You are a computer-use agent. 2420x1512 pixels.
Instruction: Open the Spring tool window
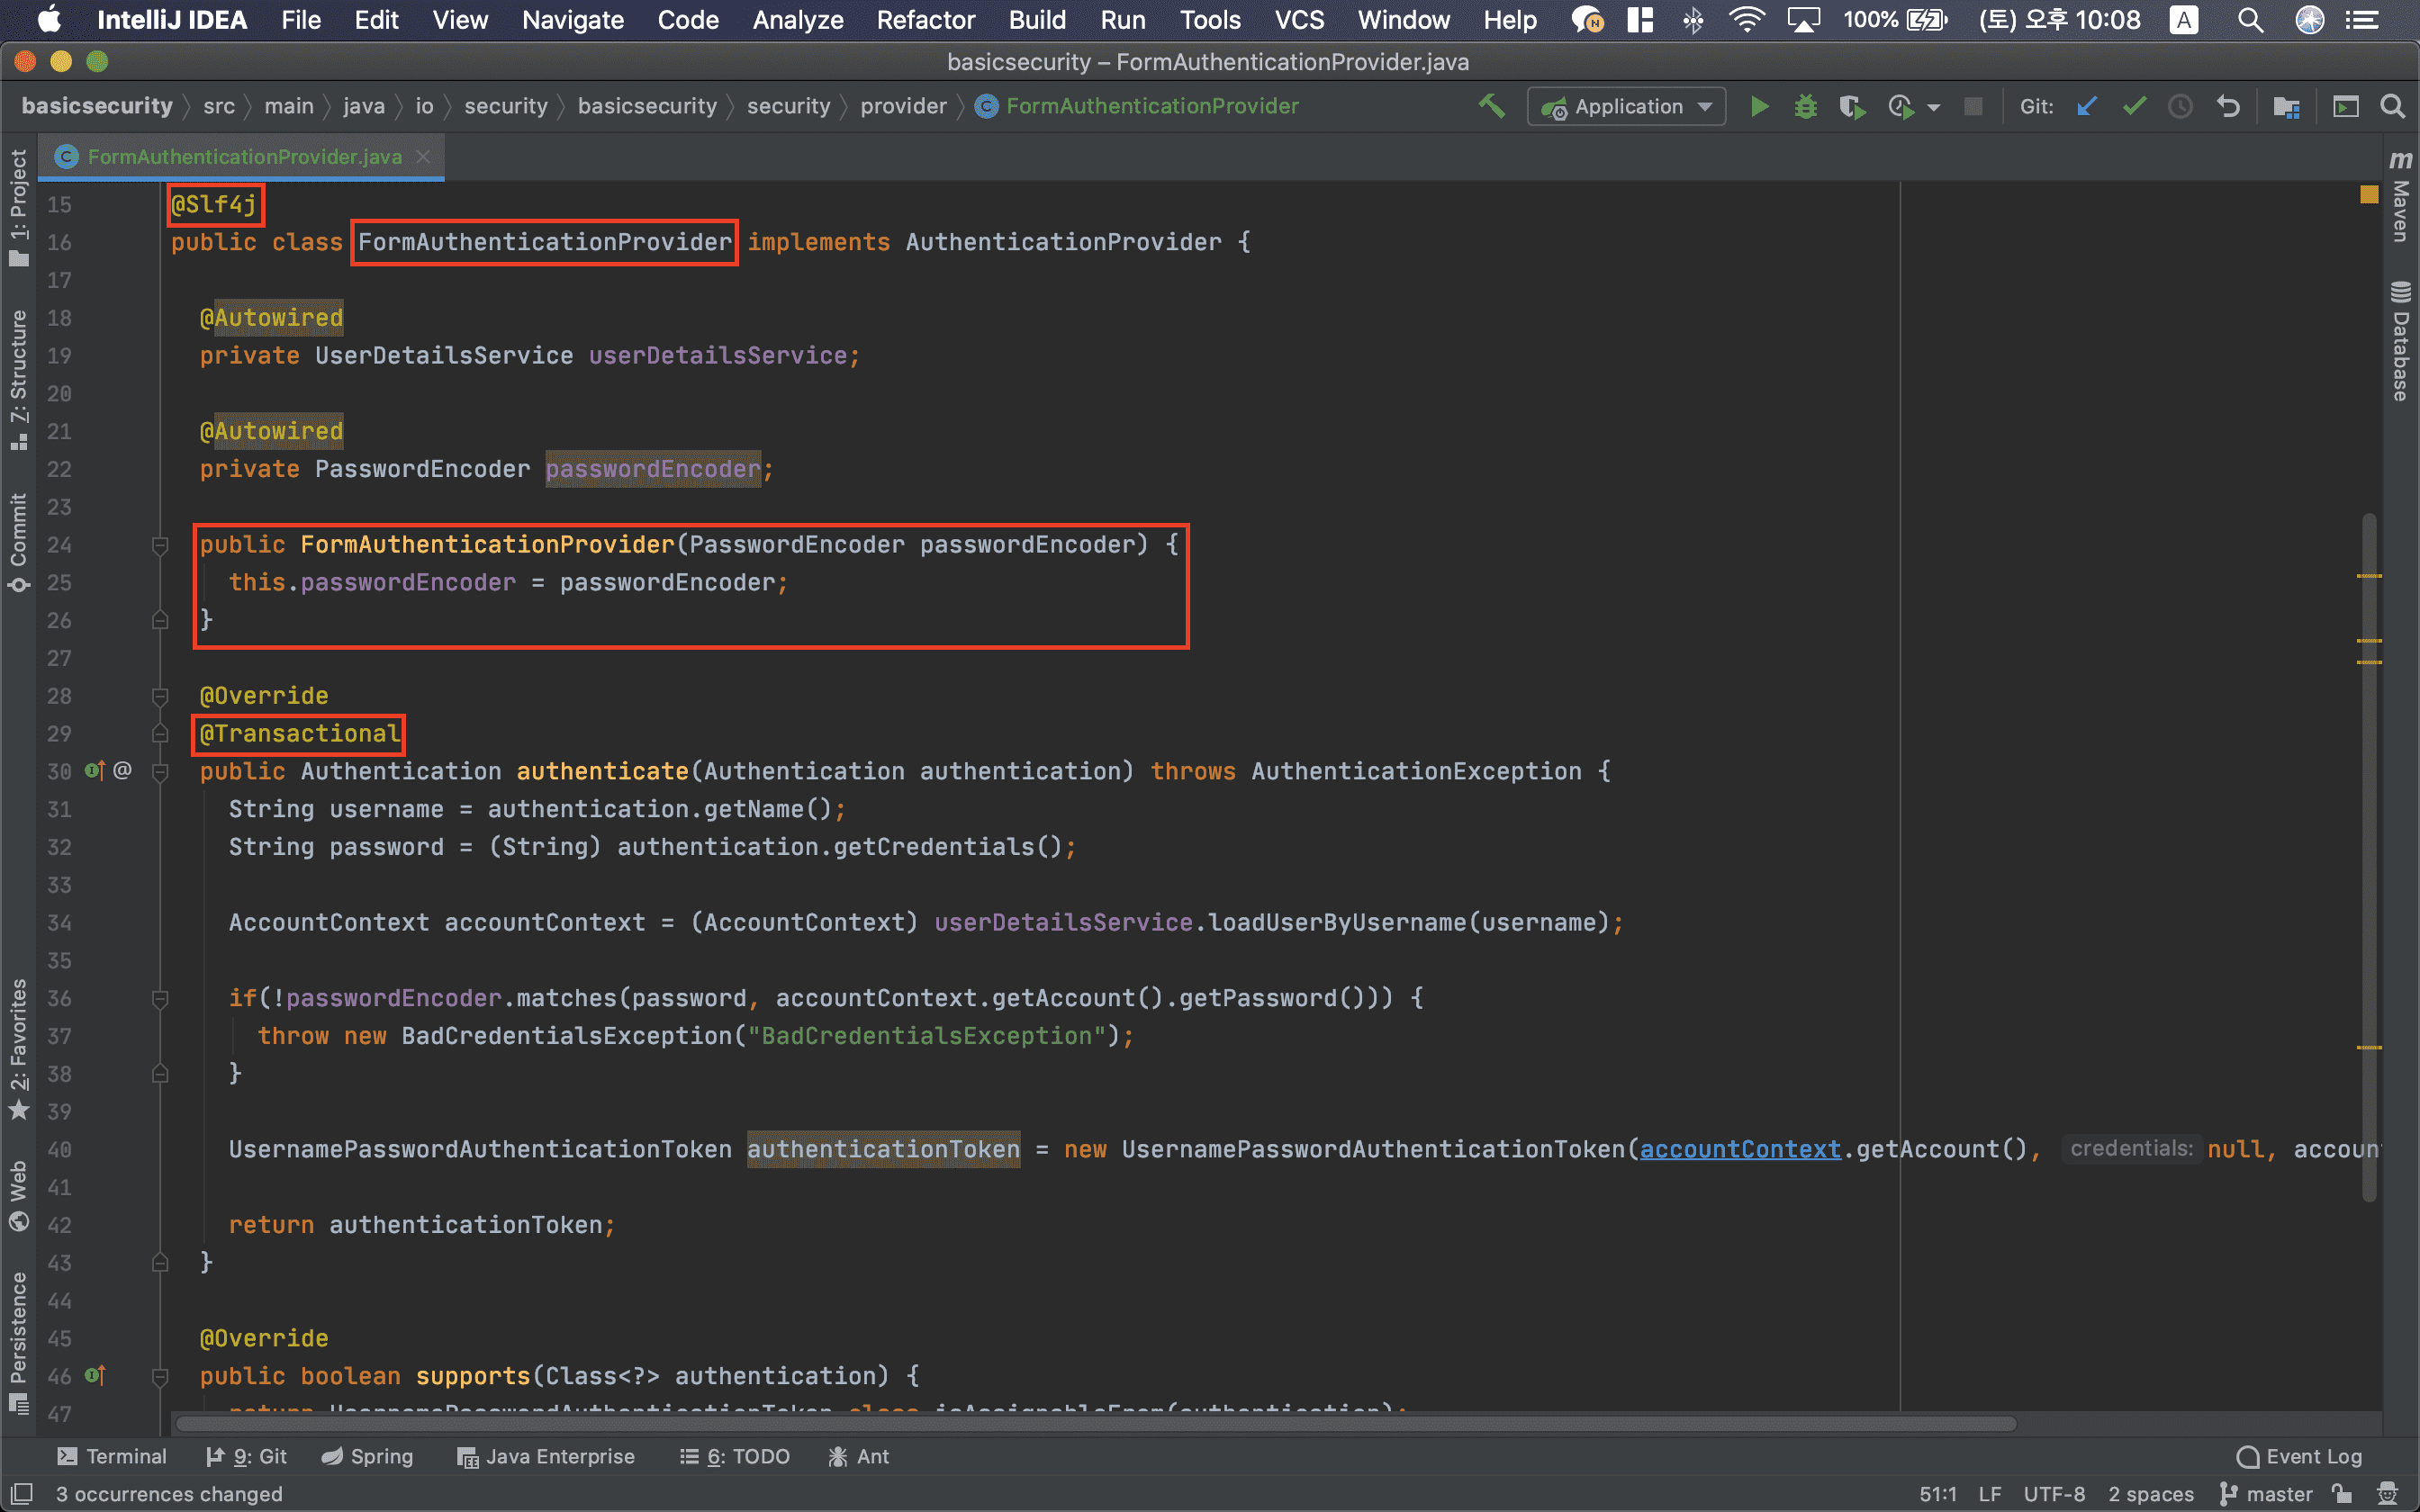[x=367, y=1456]
